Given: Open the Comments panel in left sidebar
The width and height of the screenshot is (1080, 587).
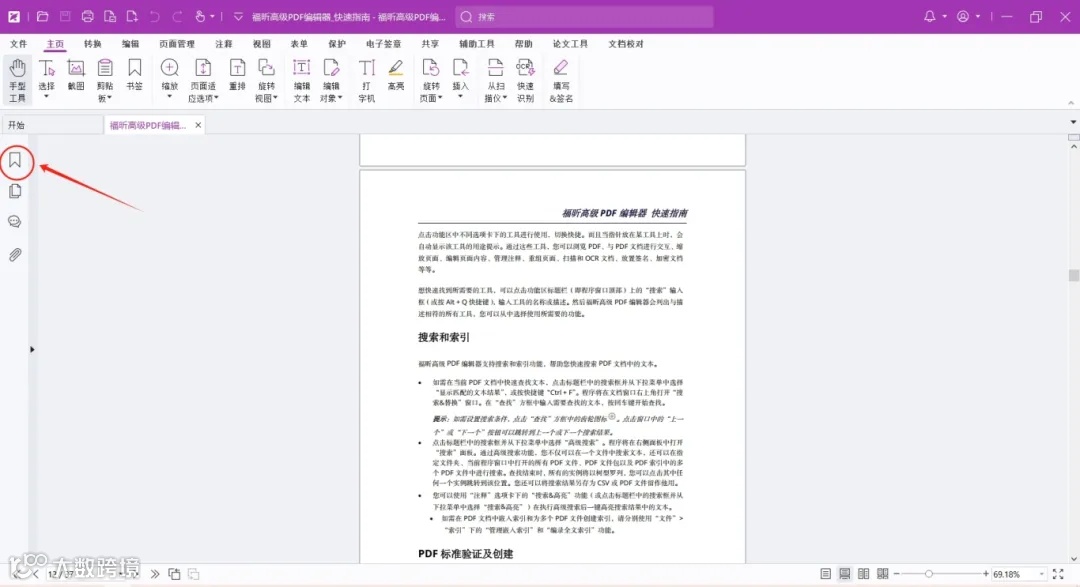Looking at the screenshot, I should click(x=15, y=222).
